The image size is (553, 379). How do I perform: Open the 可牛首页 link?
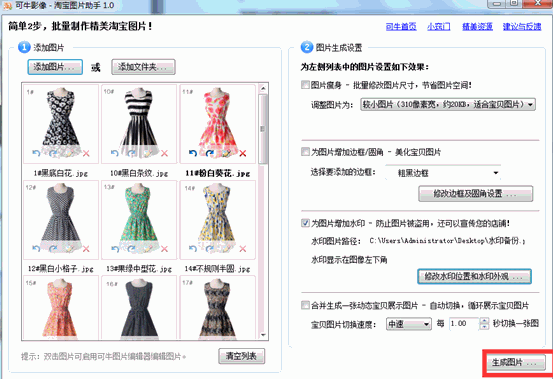click(x=401, y=26)
